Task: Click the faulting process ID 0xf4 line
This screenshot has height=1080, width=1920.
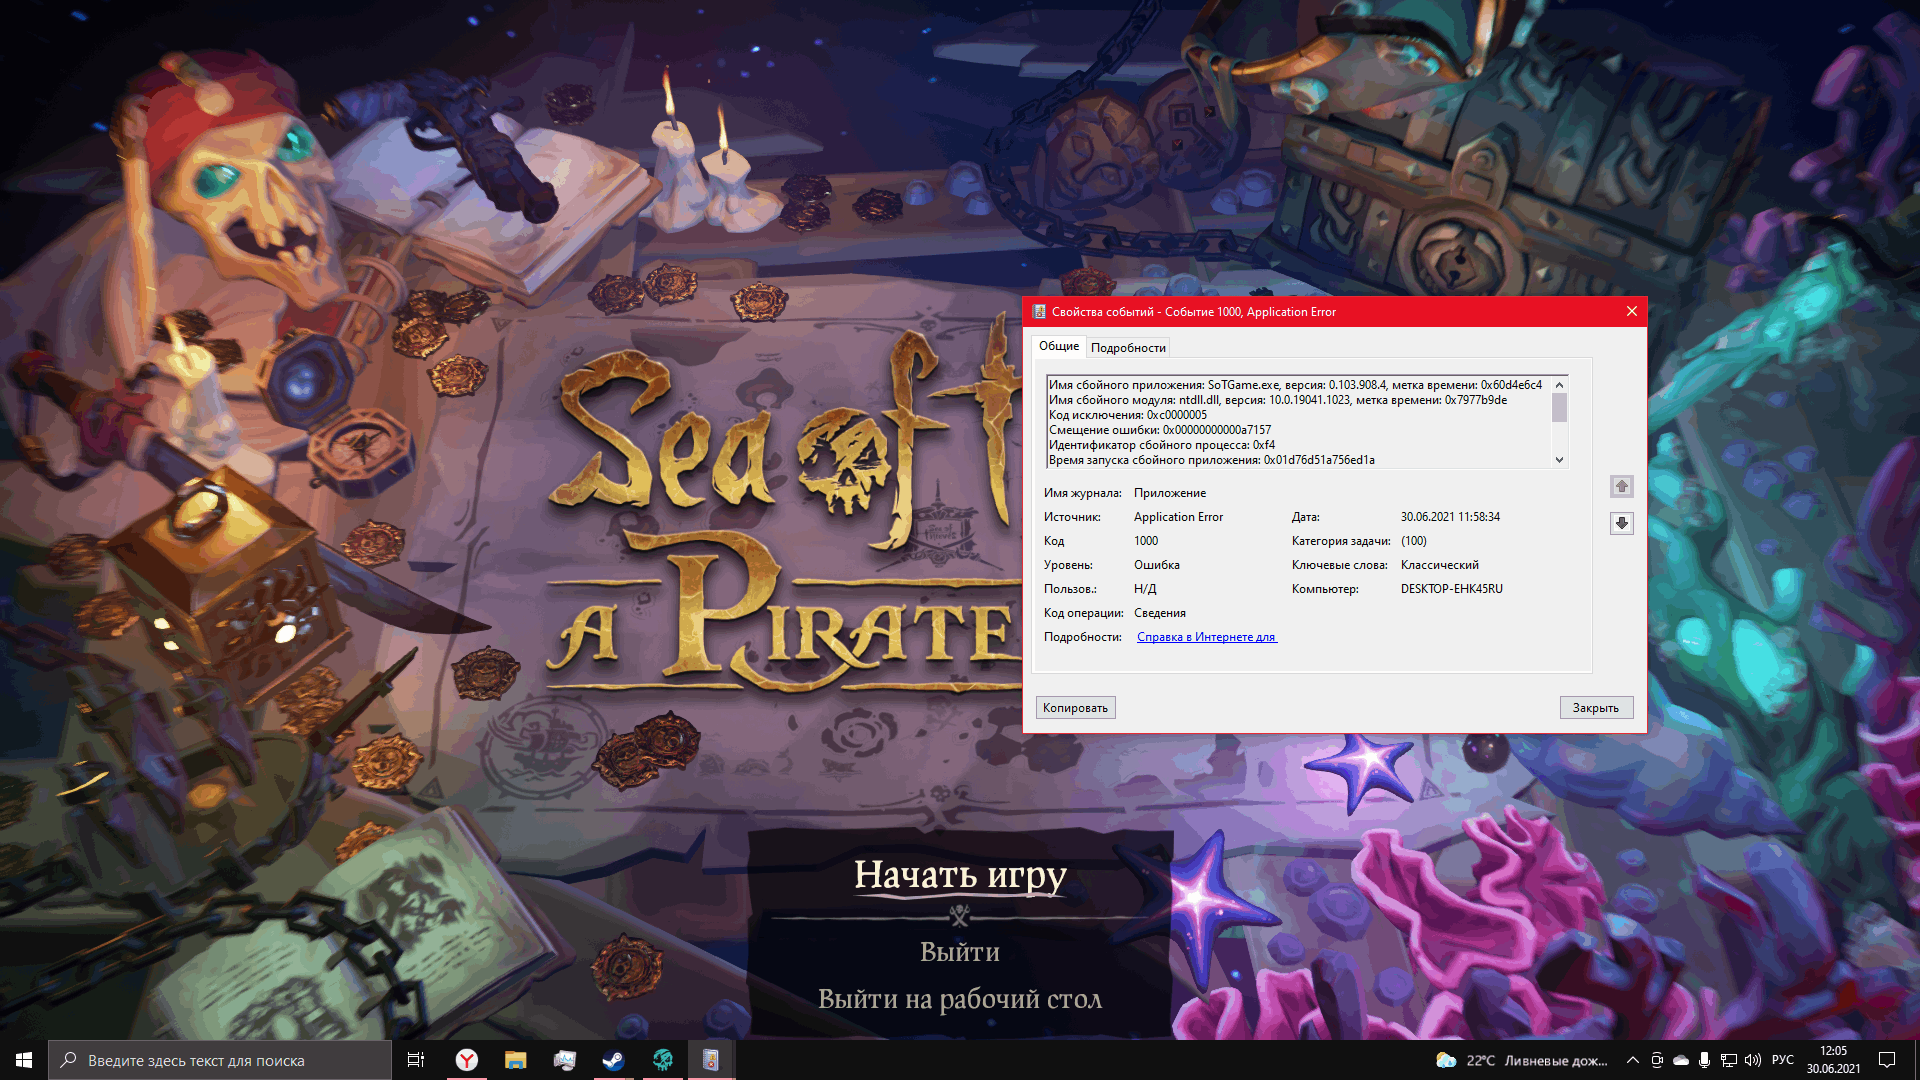Action: tap(1162, 445)
